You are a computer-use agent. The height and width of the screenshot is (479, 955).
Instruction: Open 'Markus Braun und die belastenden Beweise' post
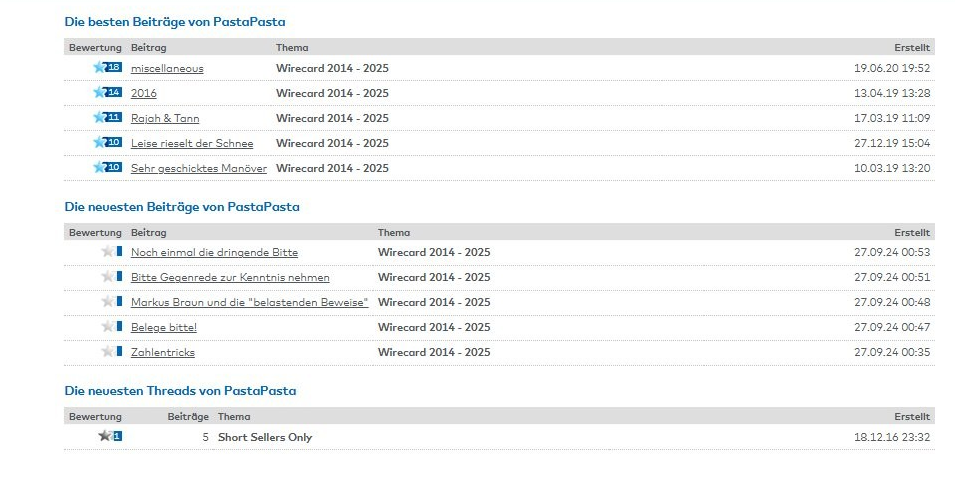(x=249, y=302)
